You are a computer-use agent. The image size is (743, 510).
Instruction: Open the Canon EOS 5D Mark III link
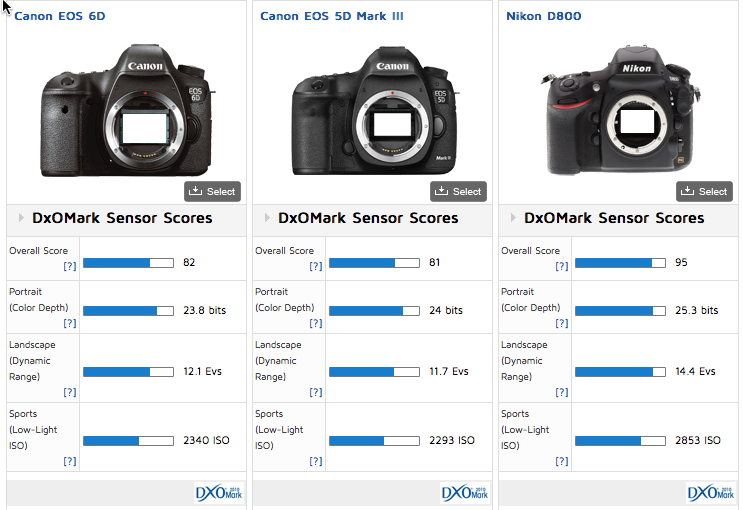point(332,16)
